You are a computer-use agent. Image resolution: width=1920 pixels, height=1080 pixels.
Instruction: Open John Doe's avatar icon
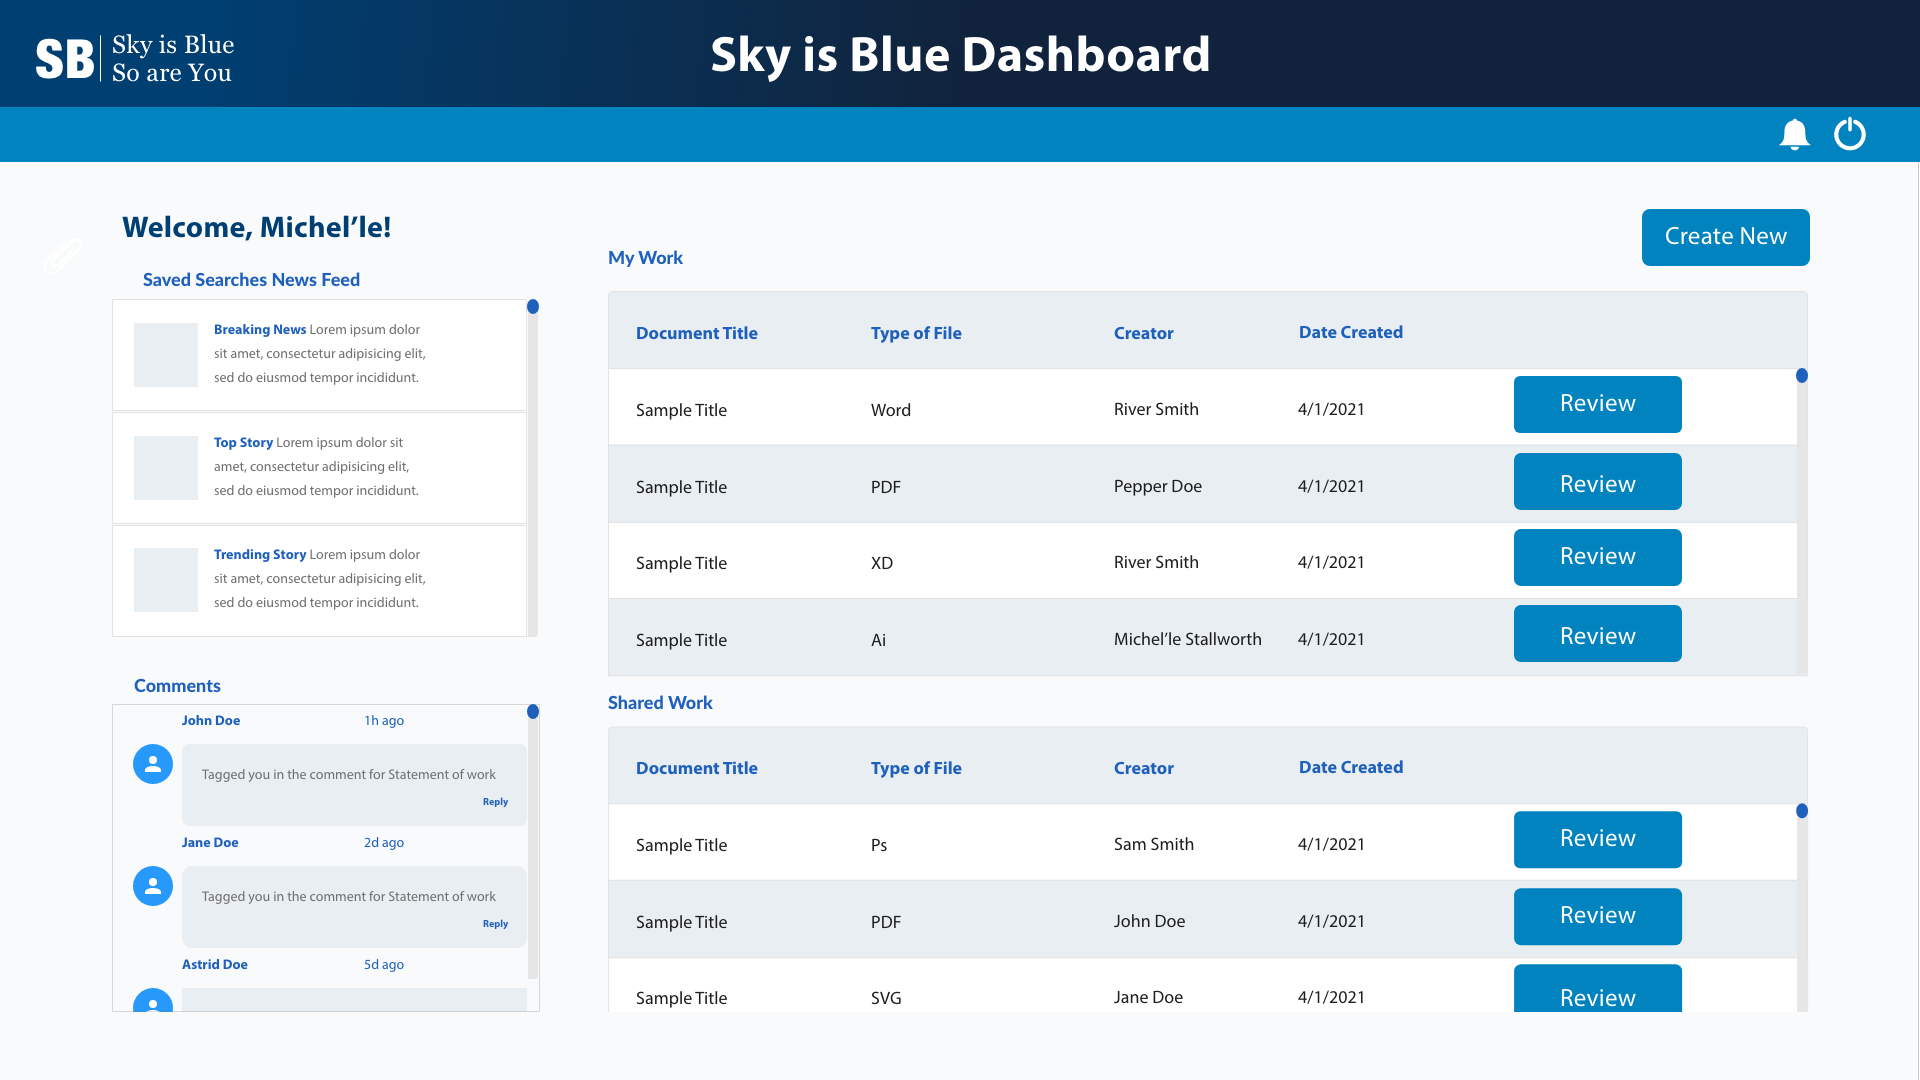point(152,763)
